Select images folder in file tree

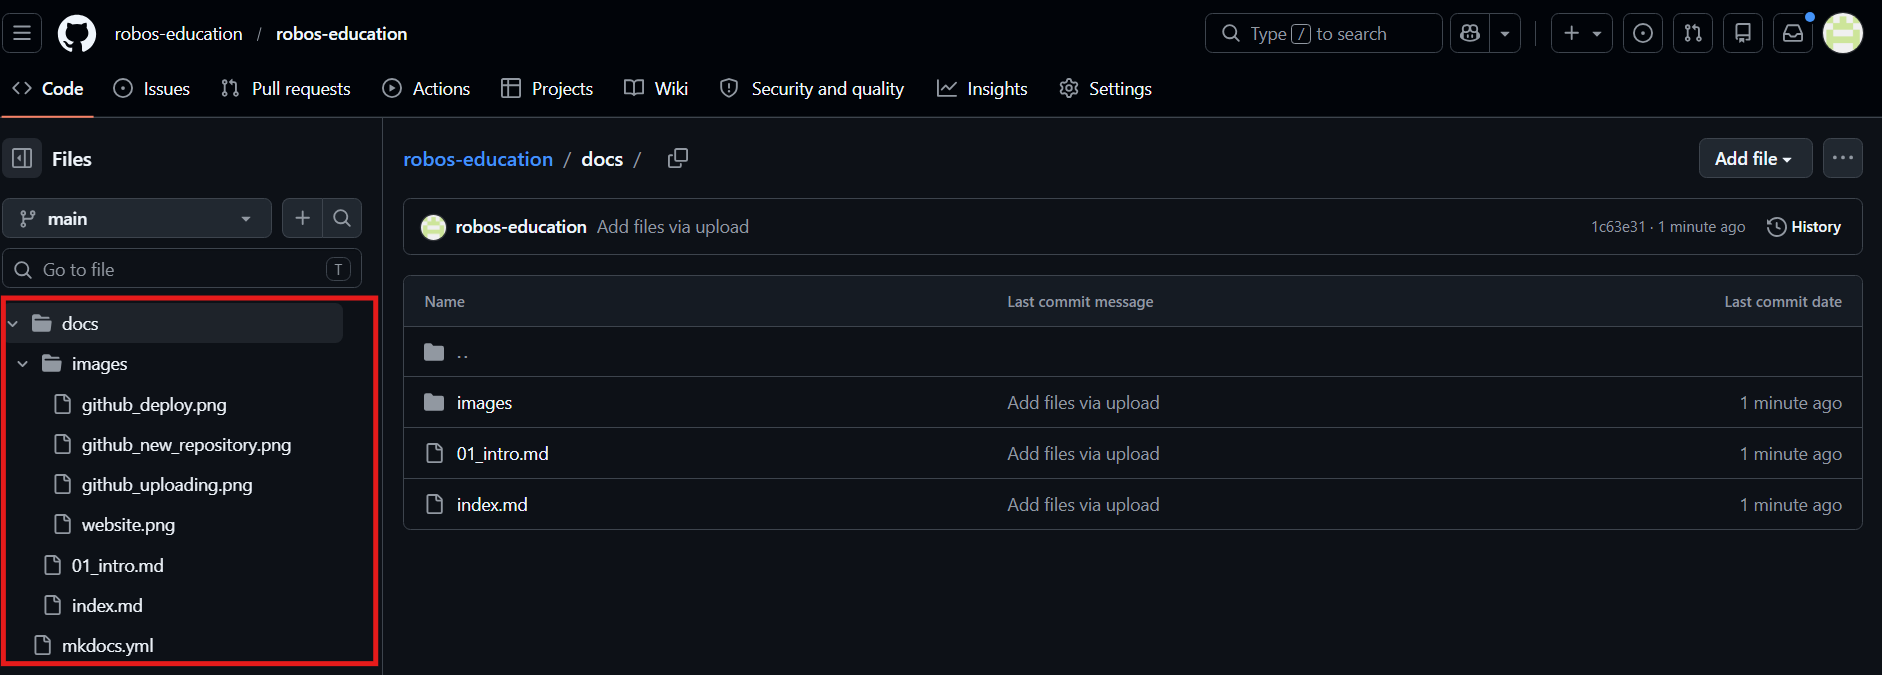coord(99,364)
